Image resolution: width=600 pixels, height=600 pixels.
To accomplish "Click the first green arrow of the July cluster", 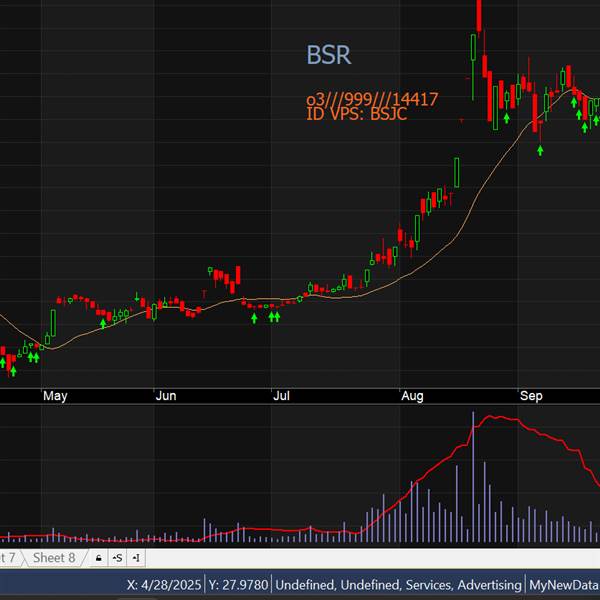I will (254, 318).
